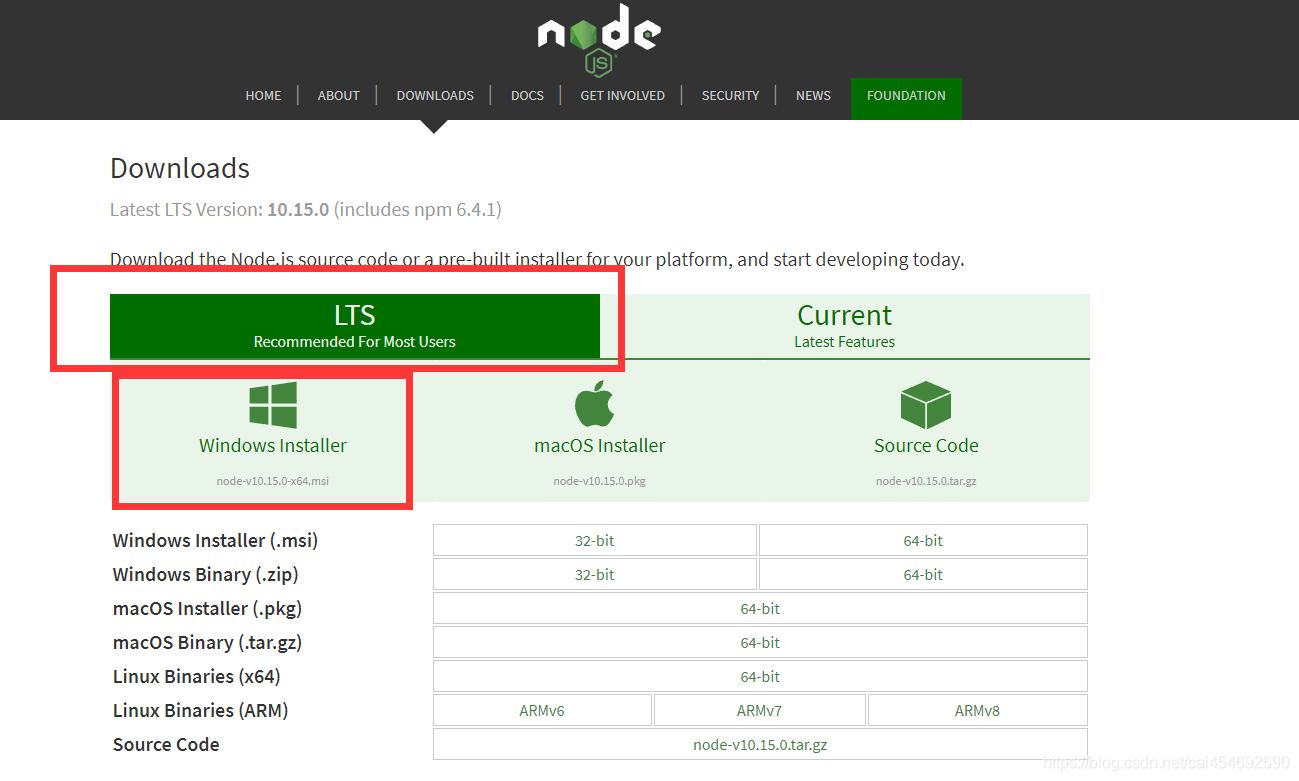Click node-v10.15.0.tar.gz under Source Code icon
The height and width of the screenshot is (781, 1299).
pyautogui.click(x=926, y=481)
